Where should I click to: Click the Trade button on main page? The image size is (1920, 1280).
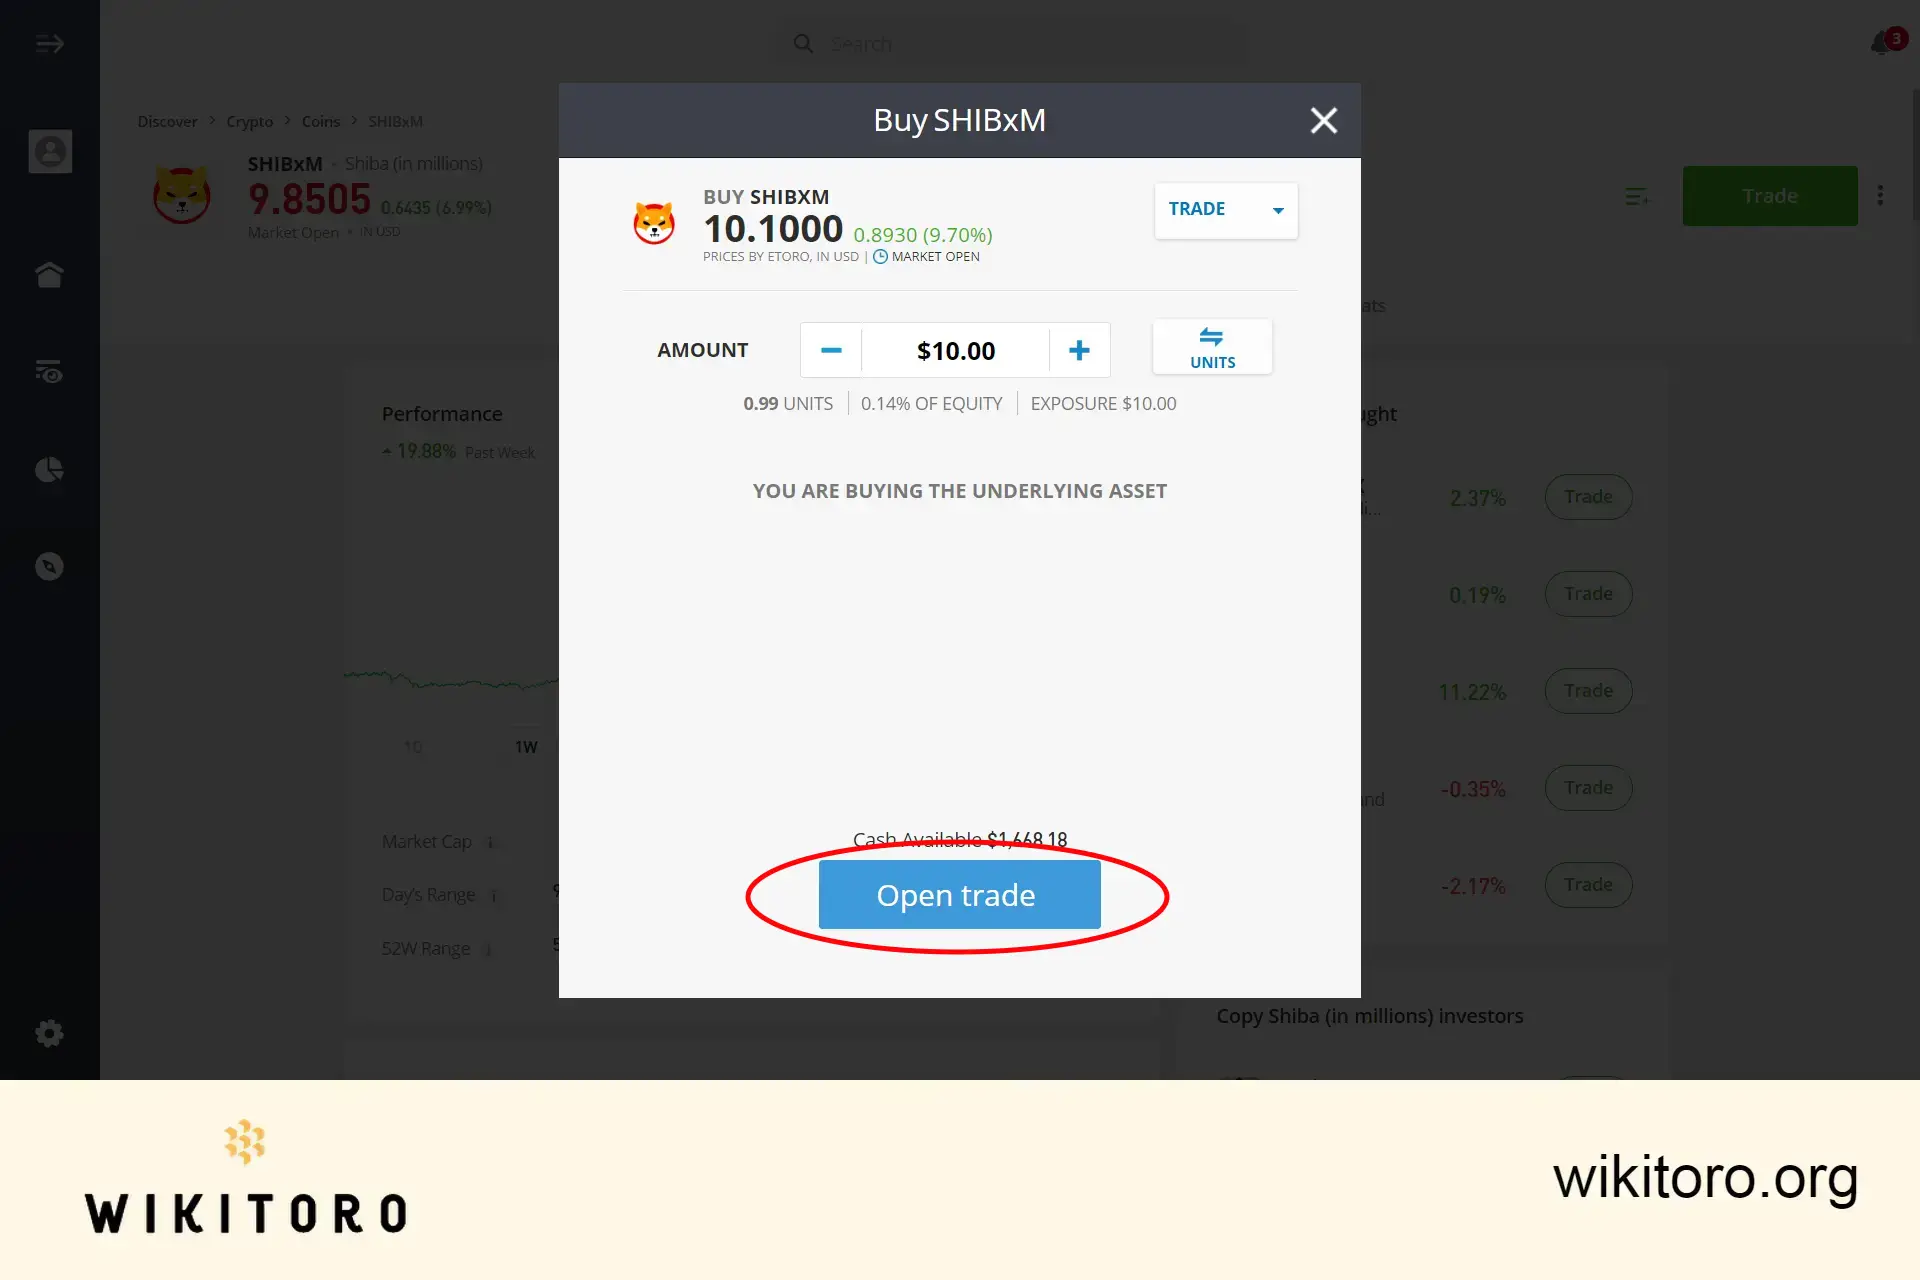pos(1770,196)
